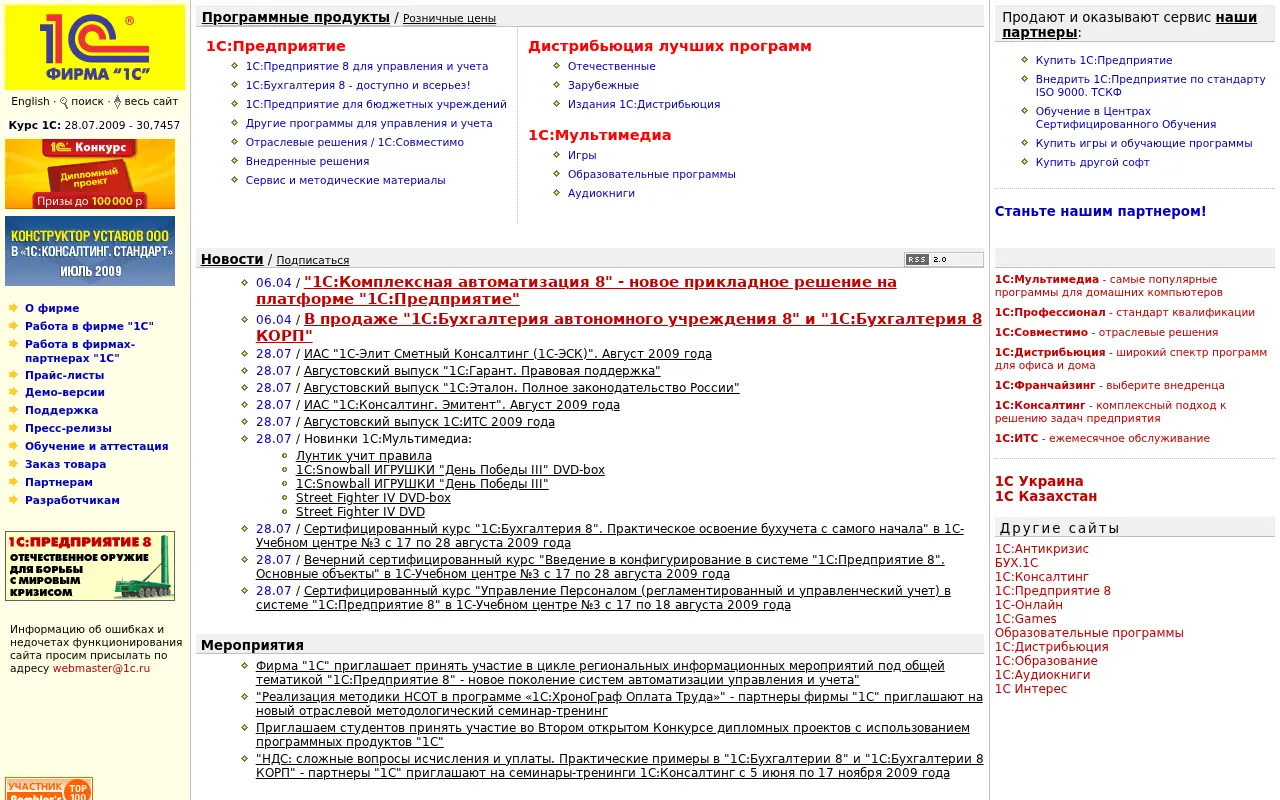Open 'Аудиокниги' under 1С:Мультимедиа
The height and width of the screenshot is (800, 1280).
(x=601, y=194)
